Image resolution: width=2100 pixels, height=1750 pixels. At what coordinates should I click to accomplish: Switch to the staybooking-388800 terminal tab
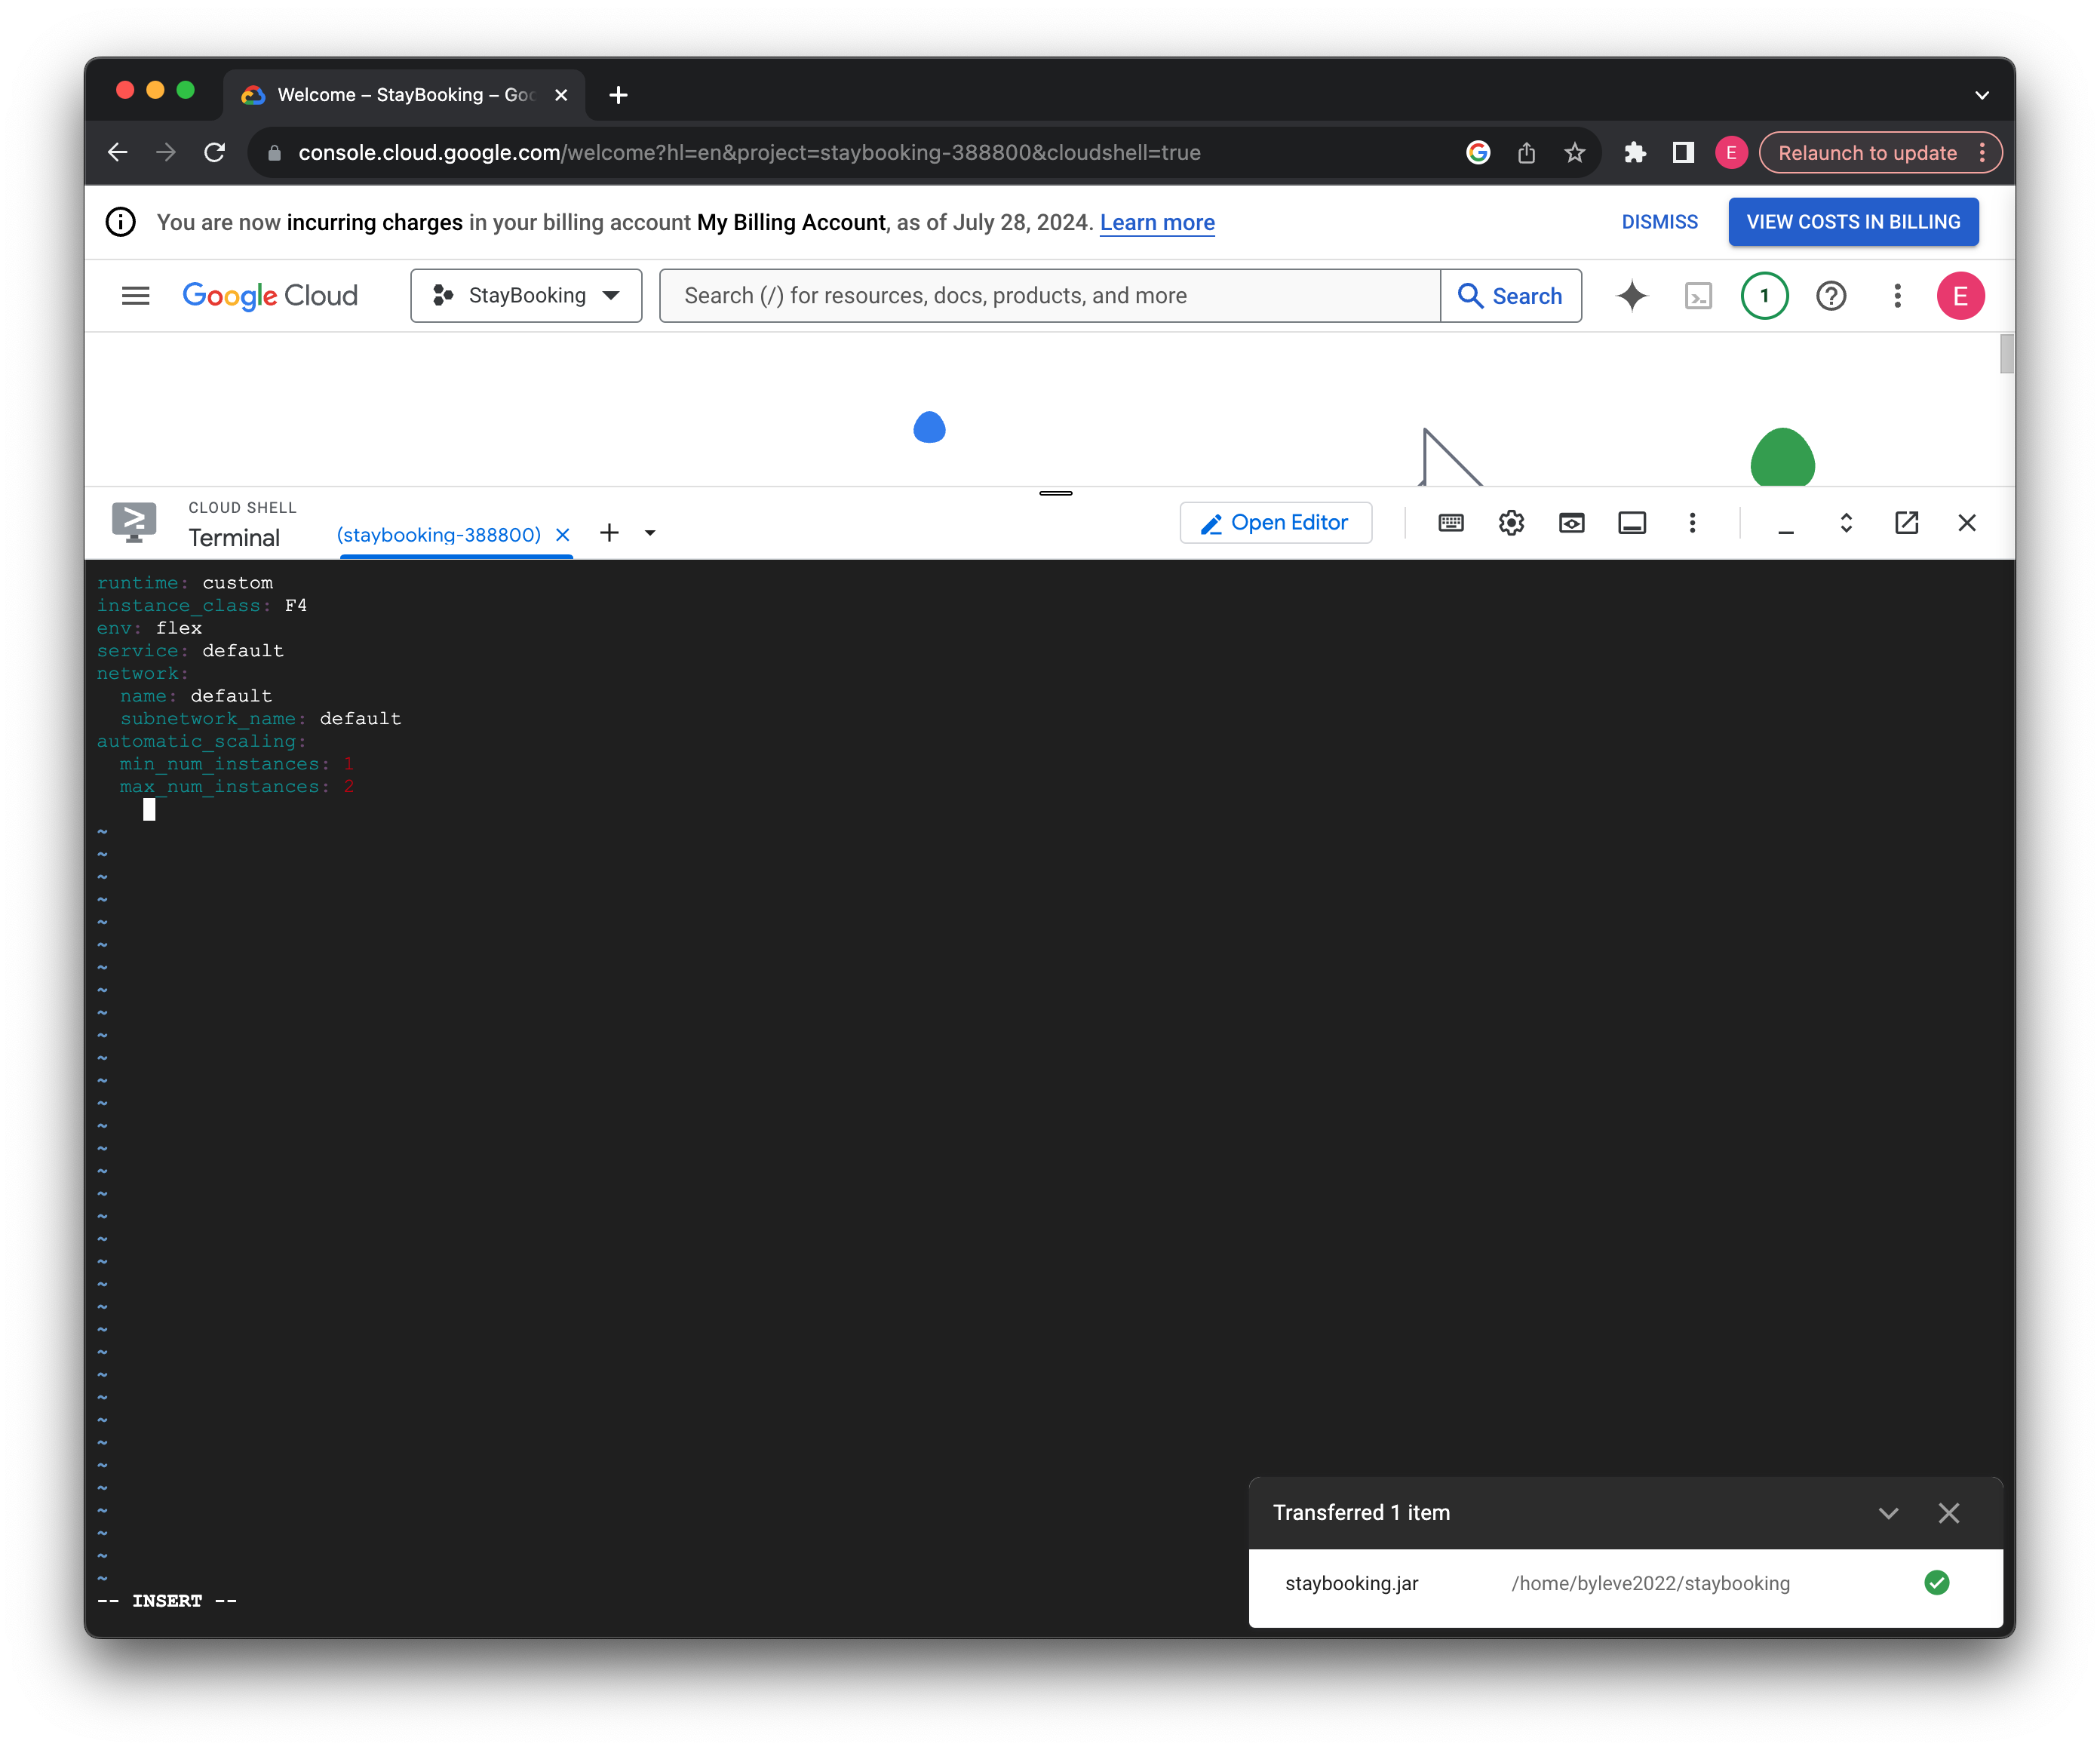[x=440, y=534]
